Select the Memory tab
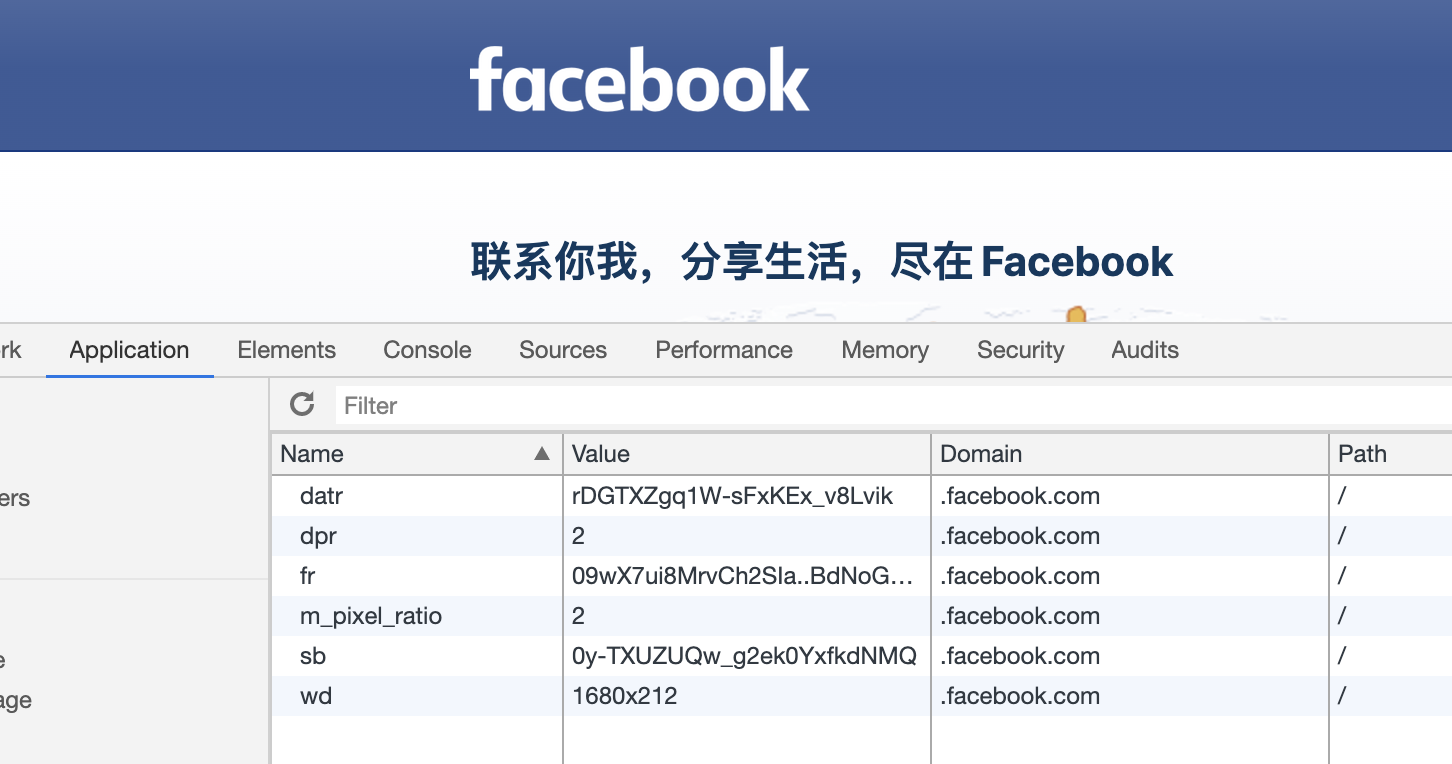The height and width of the screenshot is (764, 1452). (x=885, y=350)
